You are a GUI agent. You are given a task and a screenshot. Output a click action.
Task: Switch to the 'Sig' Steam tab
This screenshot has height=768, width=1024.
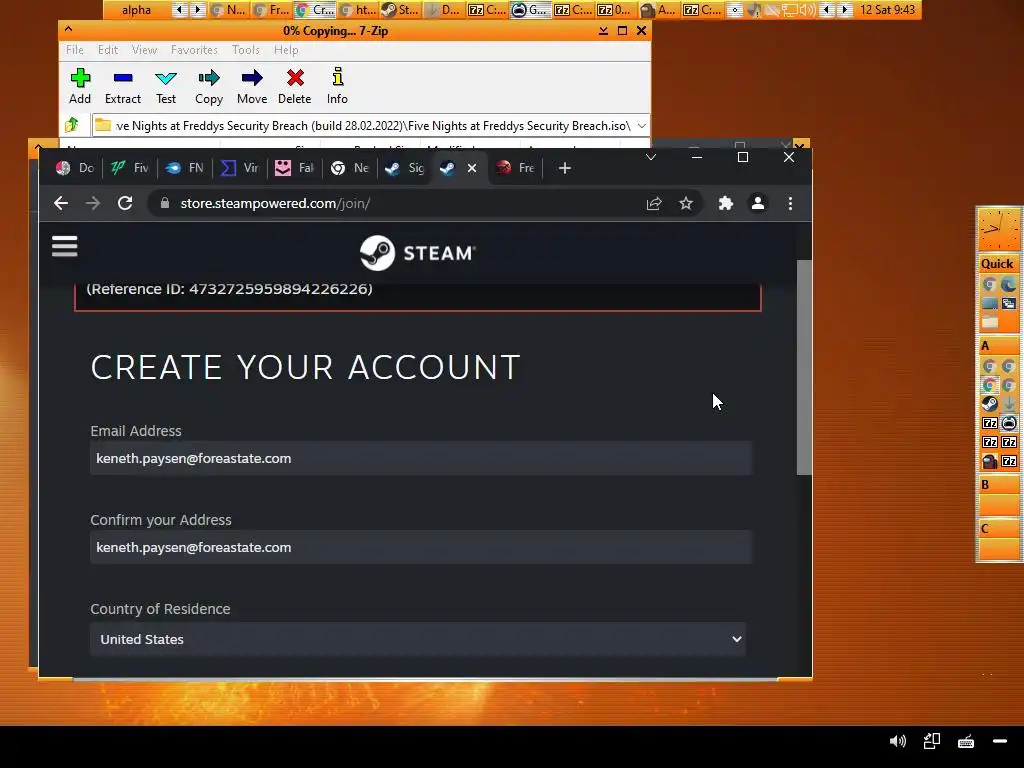(405, 168)
